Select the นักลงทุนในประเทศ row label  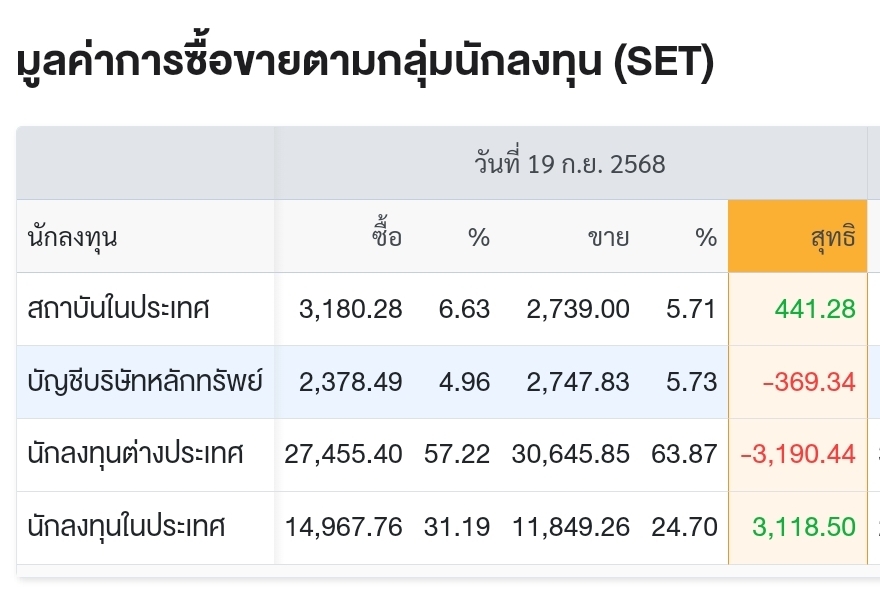pos(126,526)
